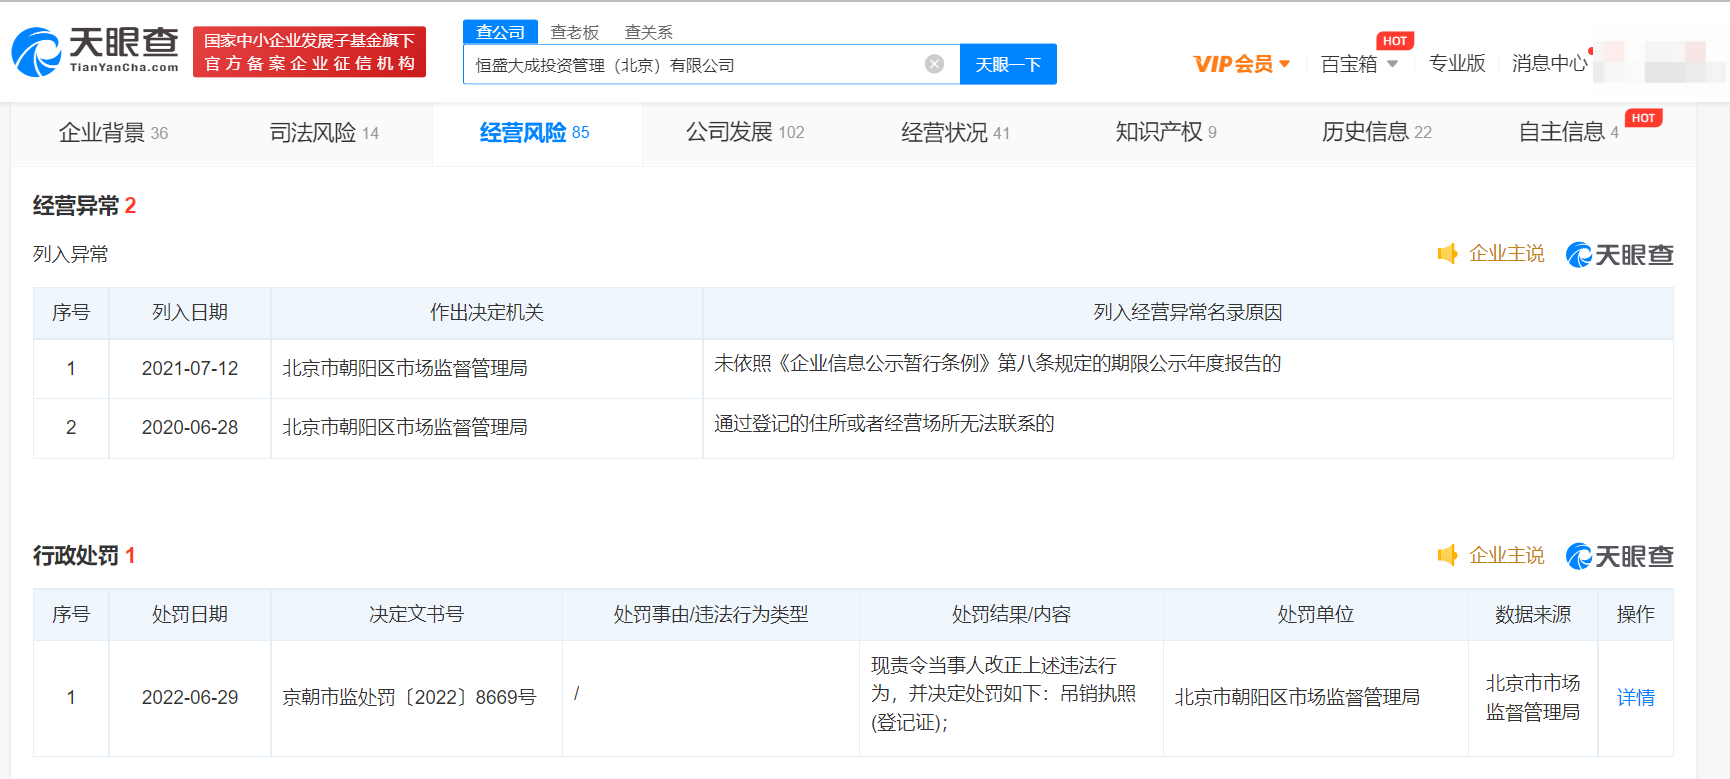1730x779 pixels.
Task: Open the 自主信息 tab
Action: (x=1568, y=132)
